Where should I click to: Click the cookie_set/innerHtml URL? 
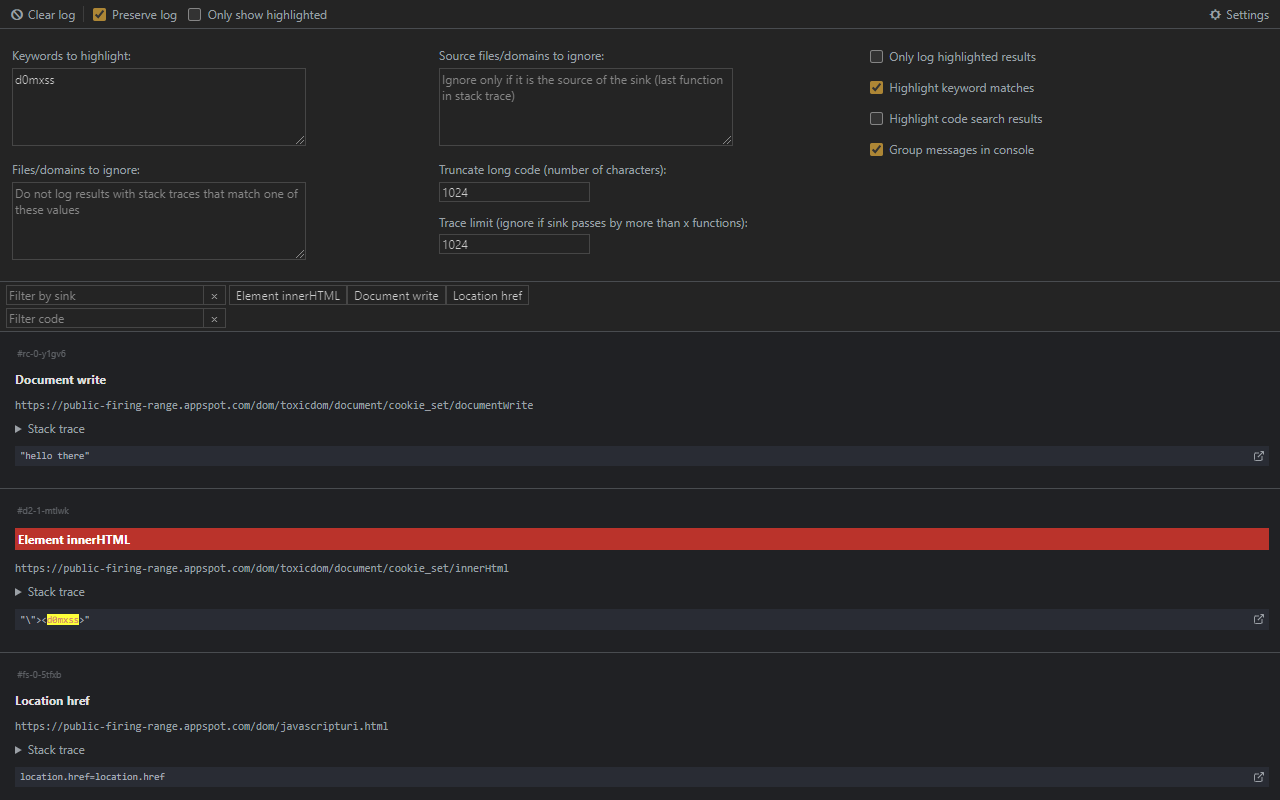click(262, 569)
